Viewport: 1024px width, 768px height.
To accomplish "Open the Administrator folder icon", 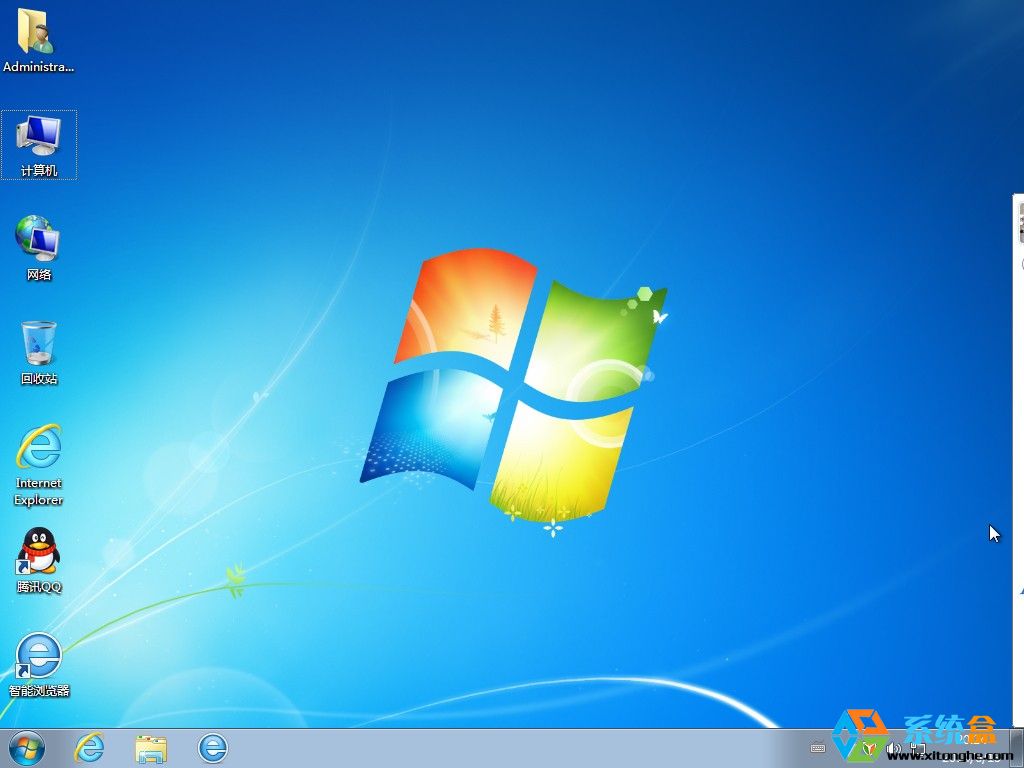I will pos(37,40).
